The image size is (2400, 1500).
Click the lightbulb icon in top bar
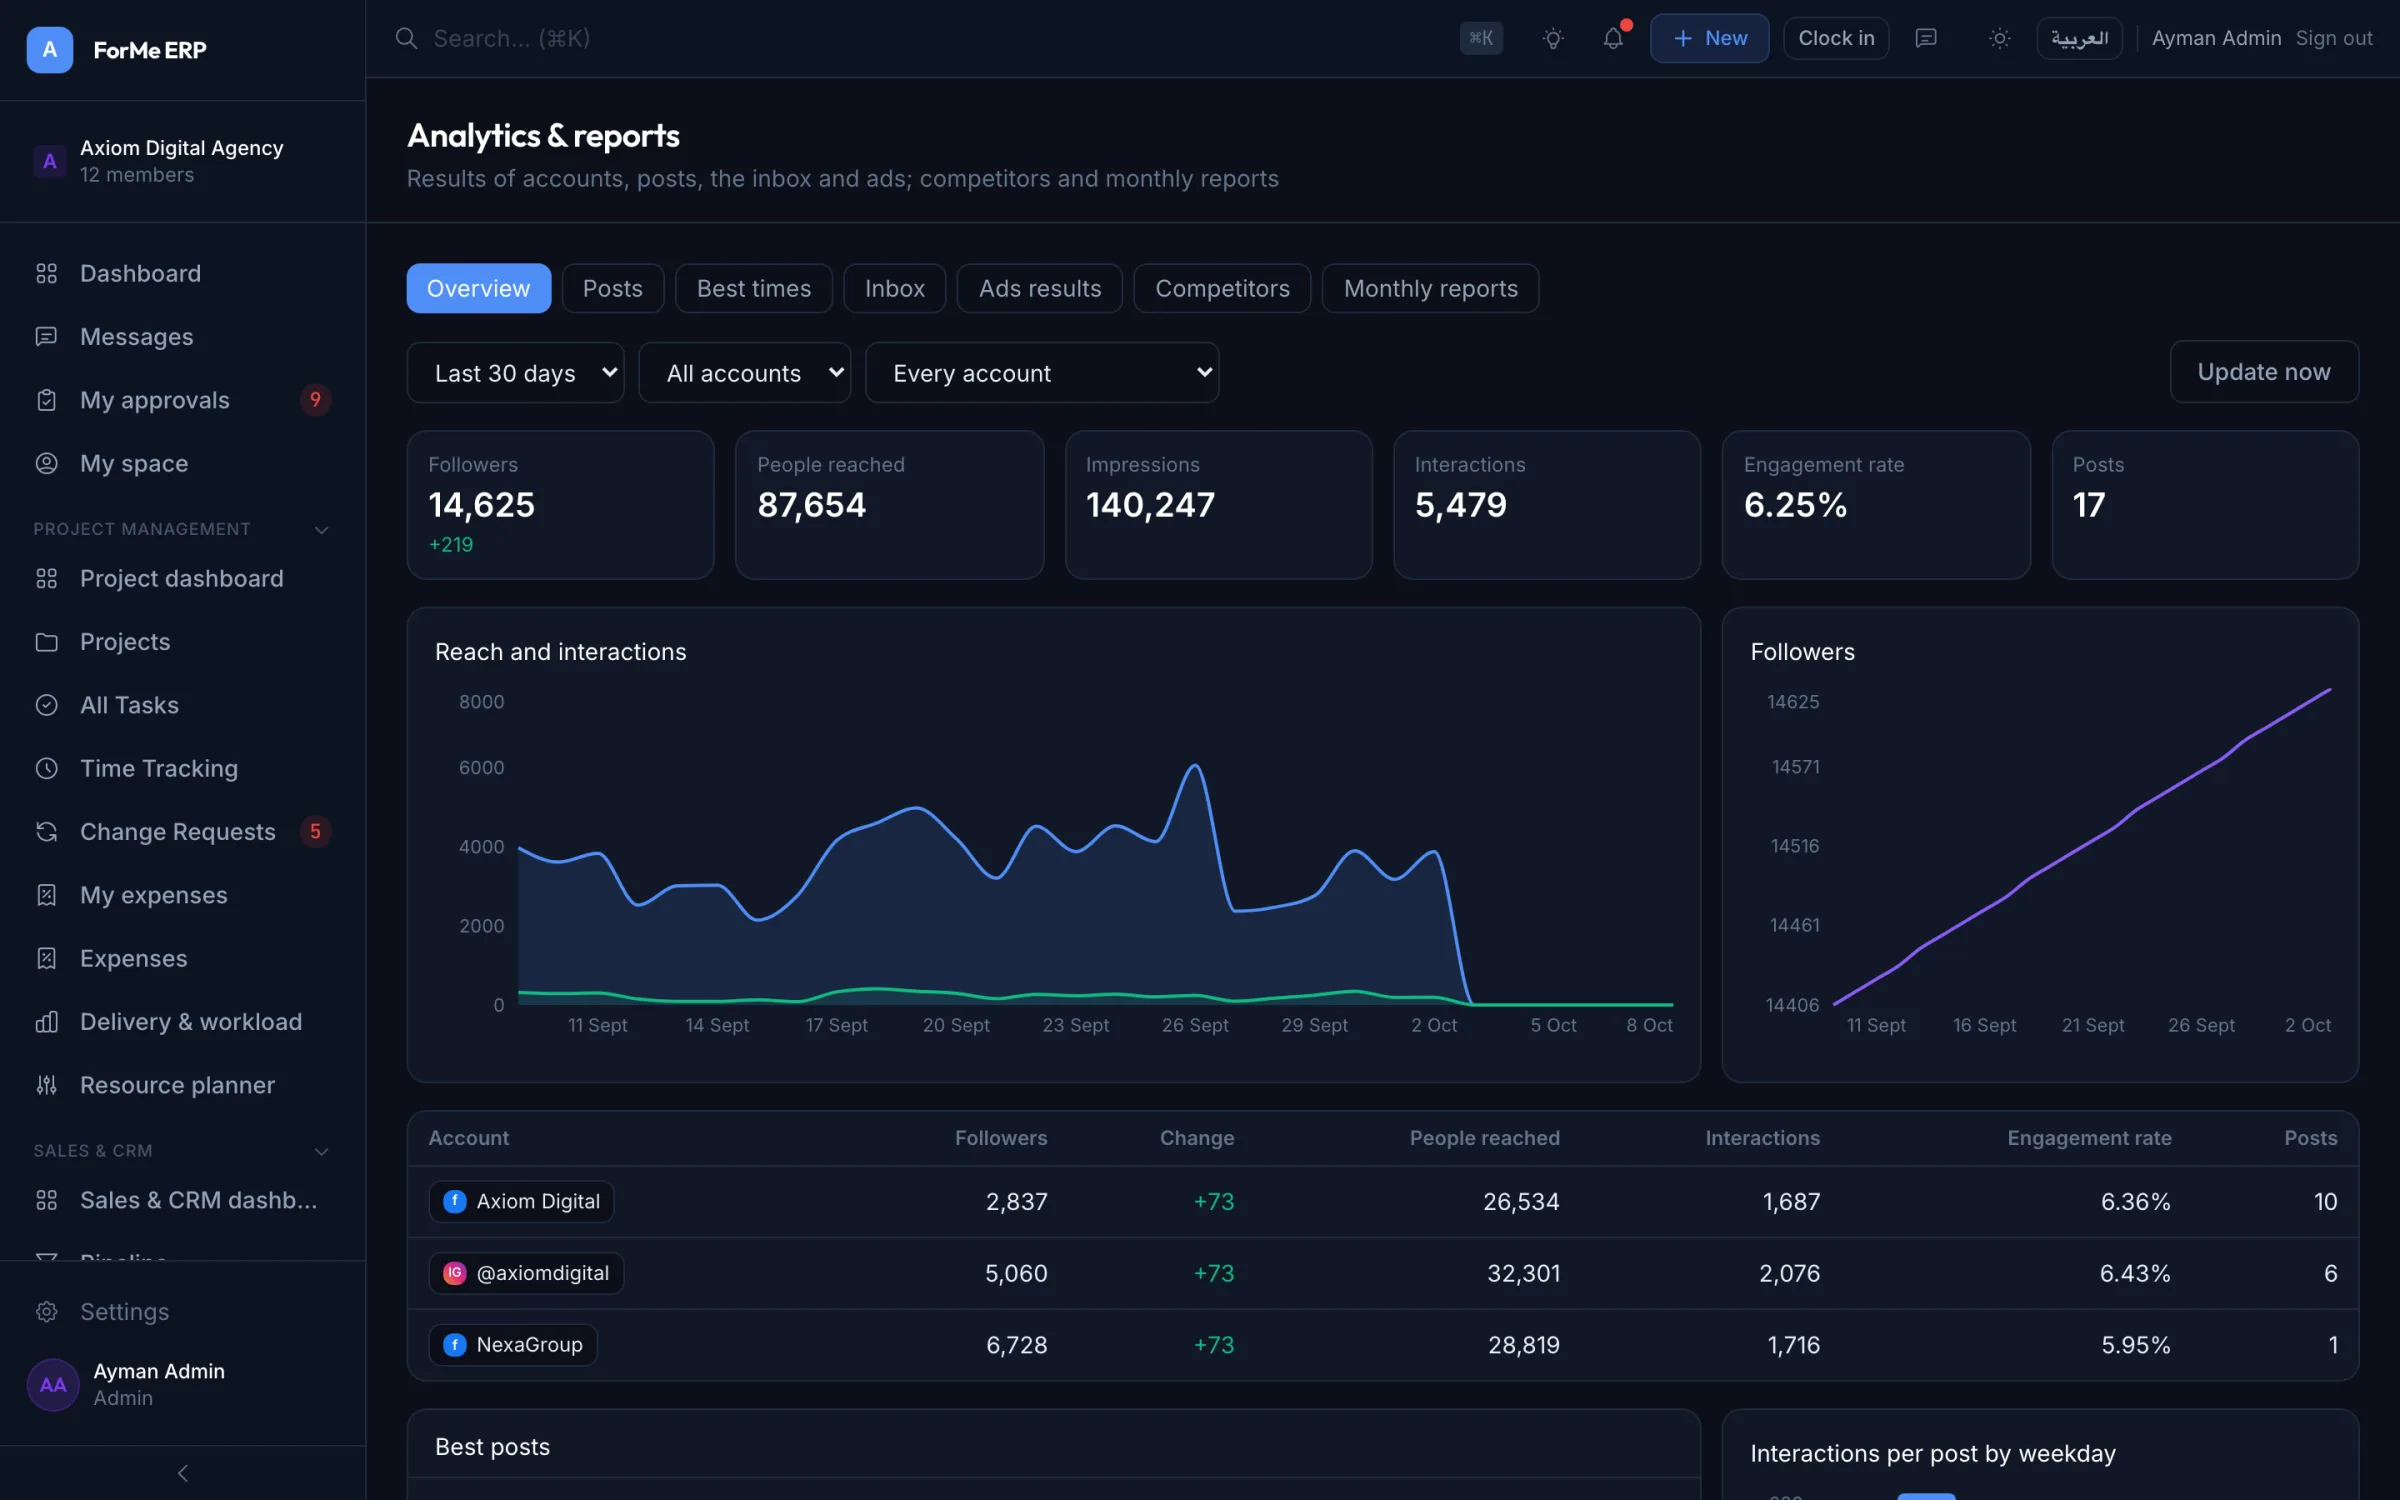pyautogui.click(x=1553, y=38)
